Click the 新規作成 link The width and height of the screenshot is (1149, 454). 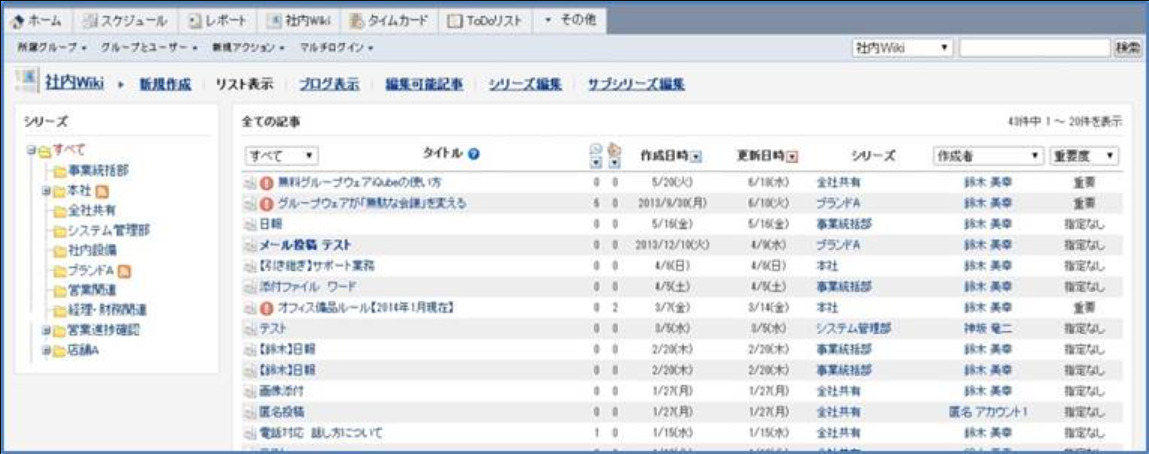164,84
